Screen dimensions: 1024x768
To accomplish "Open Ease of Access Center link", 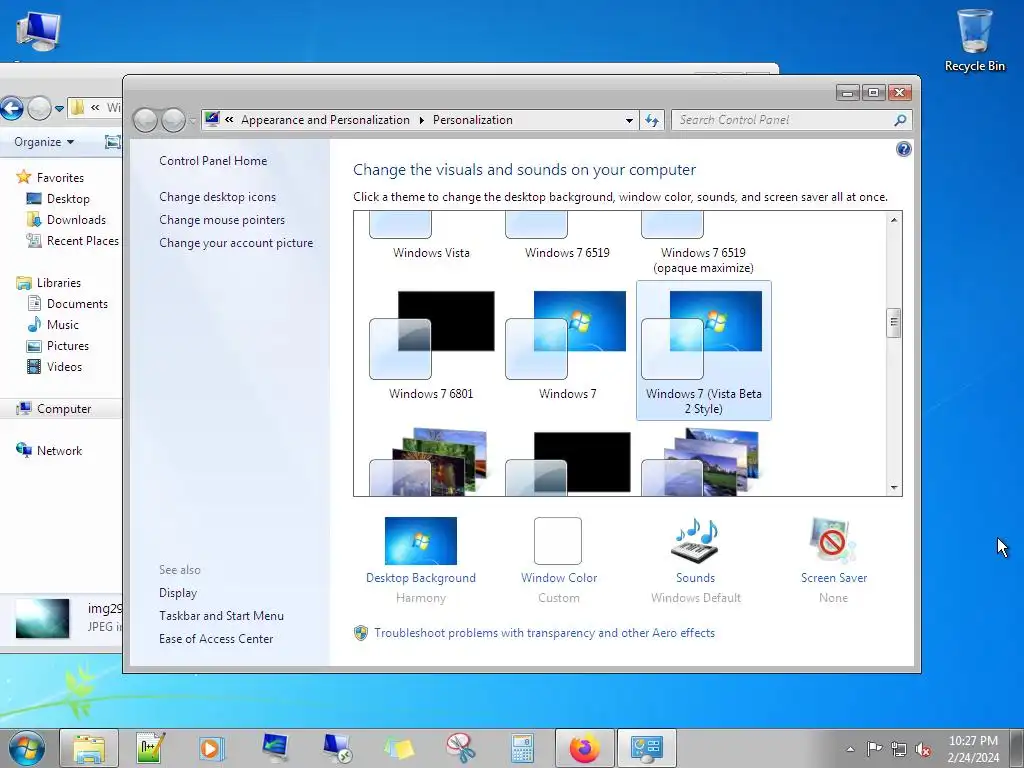I will pyautogui.click(x=216, y=639).
